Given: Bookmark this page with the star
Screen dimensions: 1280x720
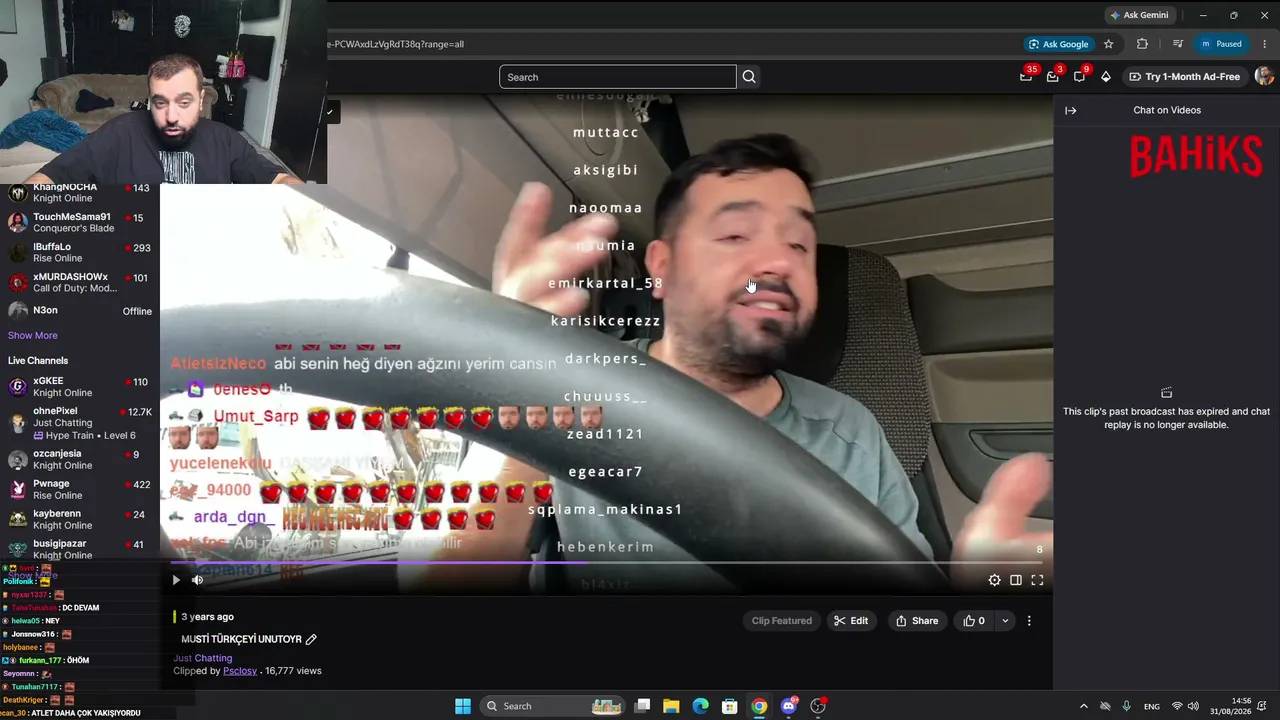Looking at the screenshot, I should [1108, 44].
